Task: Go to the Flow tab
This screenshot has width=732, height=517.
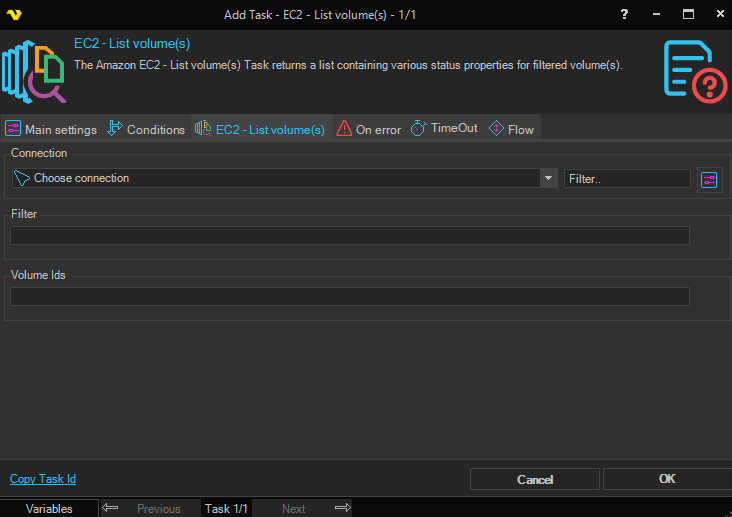Action: (511, 129)
